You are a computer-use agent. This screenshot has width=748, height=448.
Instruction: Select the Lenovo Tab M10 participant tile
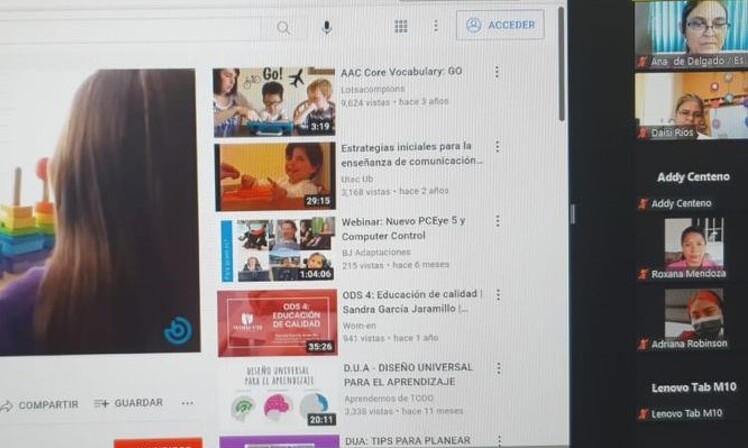tap(694, 387)
